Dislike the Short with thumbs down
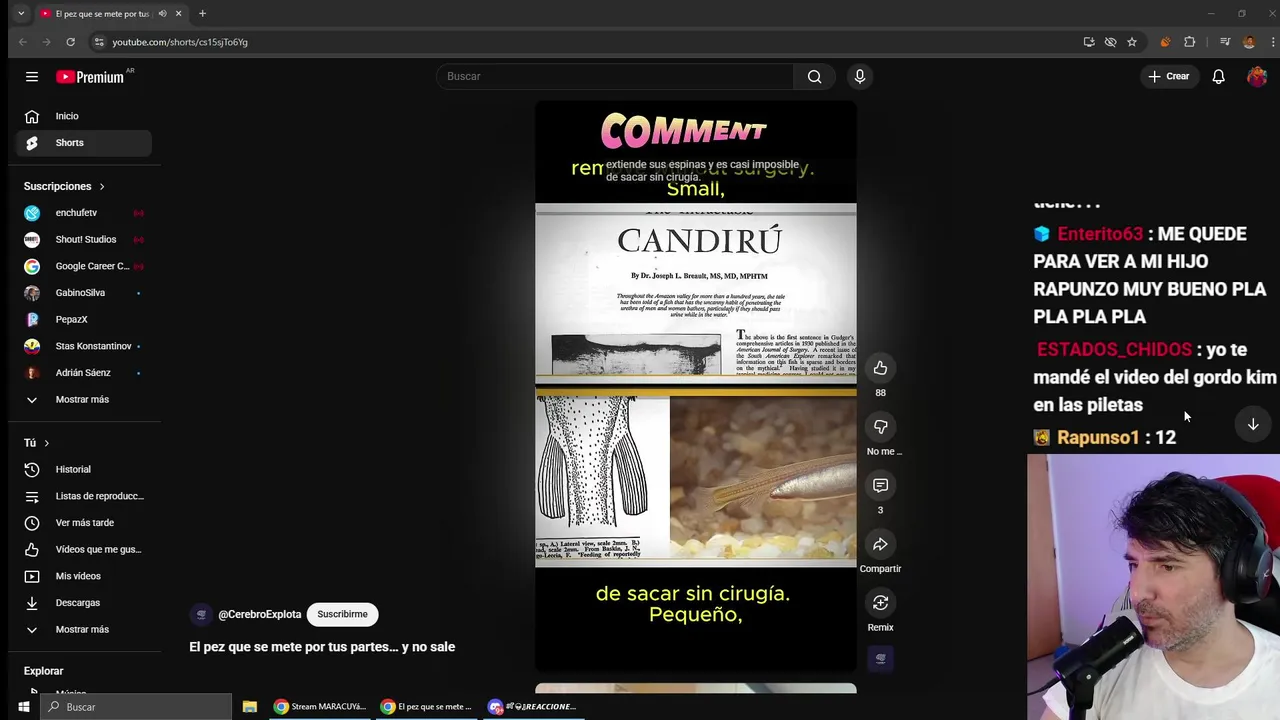Viewport: 1280px width, 720px height. coord(880,427)
